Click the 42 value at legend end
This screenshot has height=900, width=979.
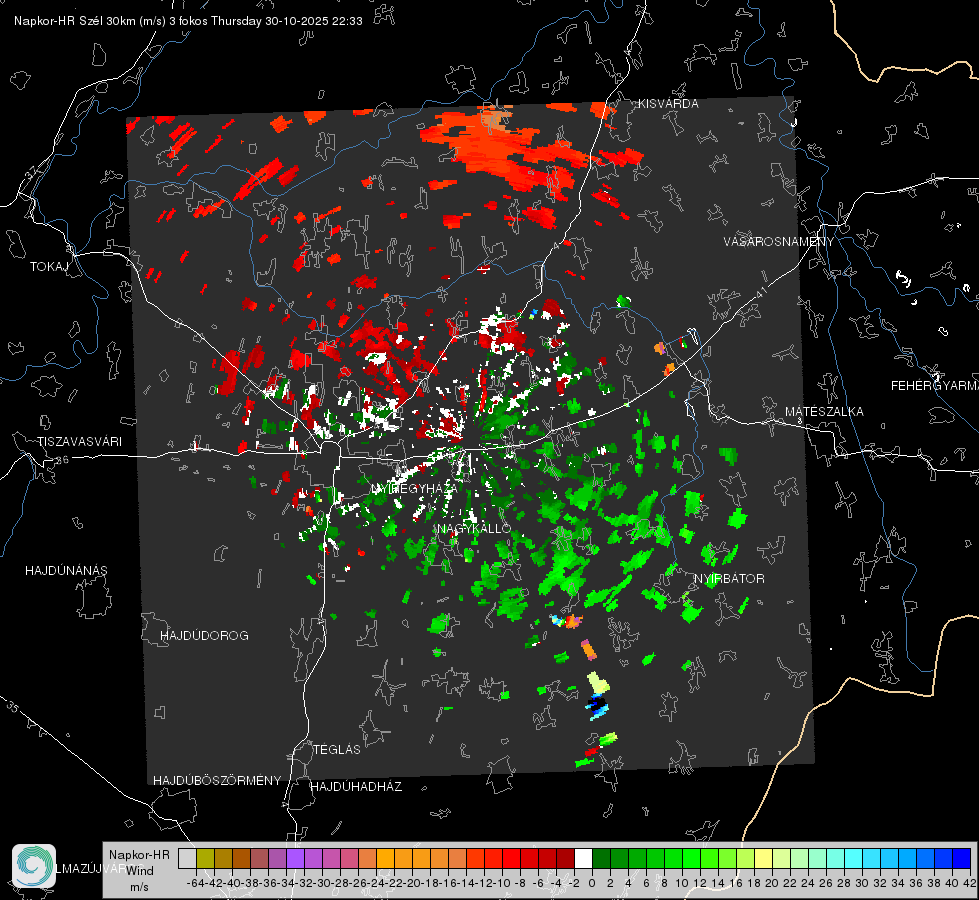[969, 883]
